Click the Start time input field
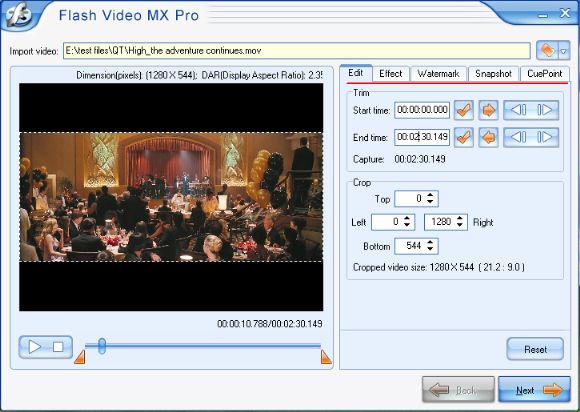 422,110
